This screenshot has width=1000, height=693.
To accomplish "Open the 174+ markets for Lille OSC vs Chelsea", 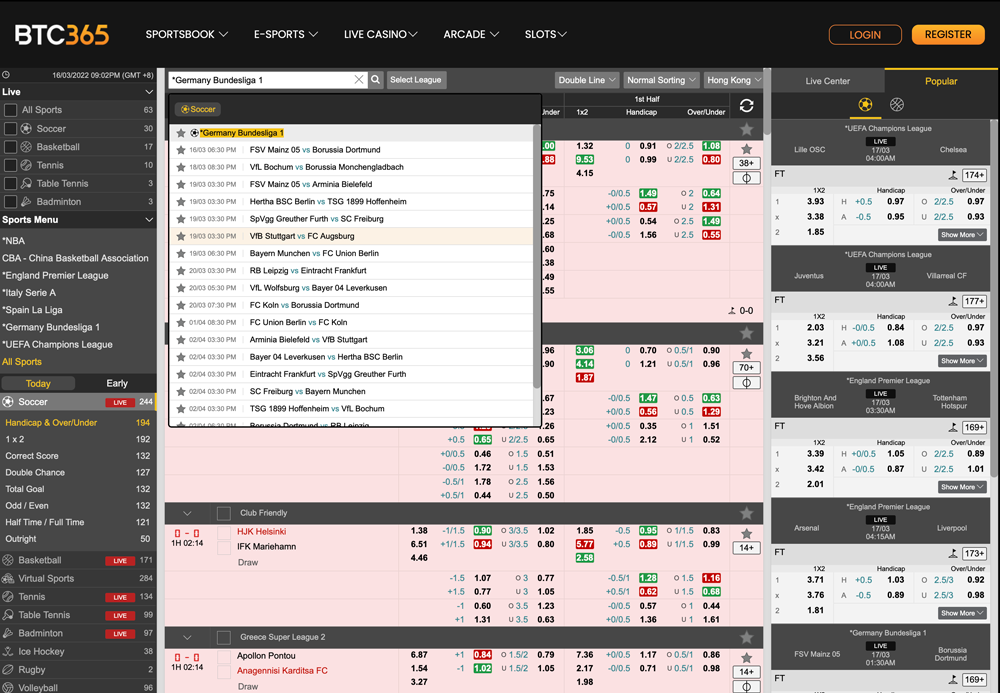I will click(x=974, y=175).
